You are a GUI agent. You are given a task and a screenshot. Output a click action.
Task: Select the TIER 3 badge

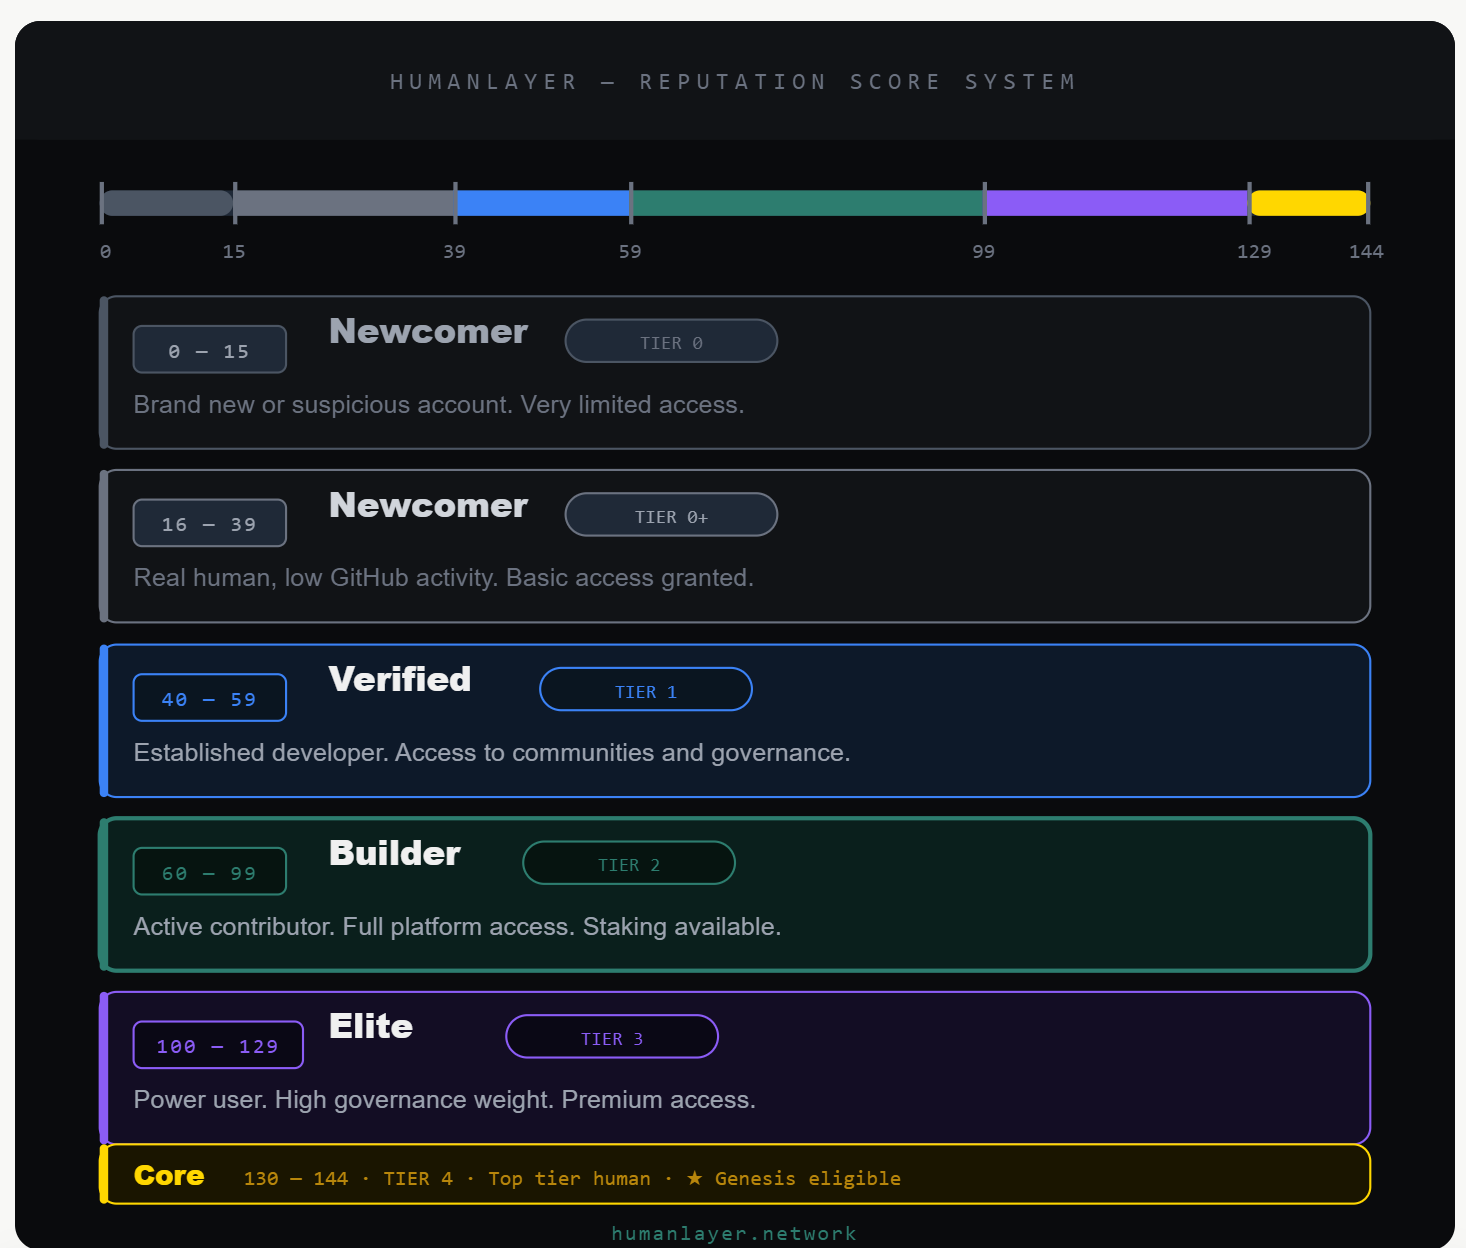(612, 1037)
